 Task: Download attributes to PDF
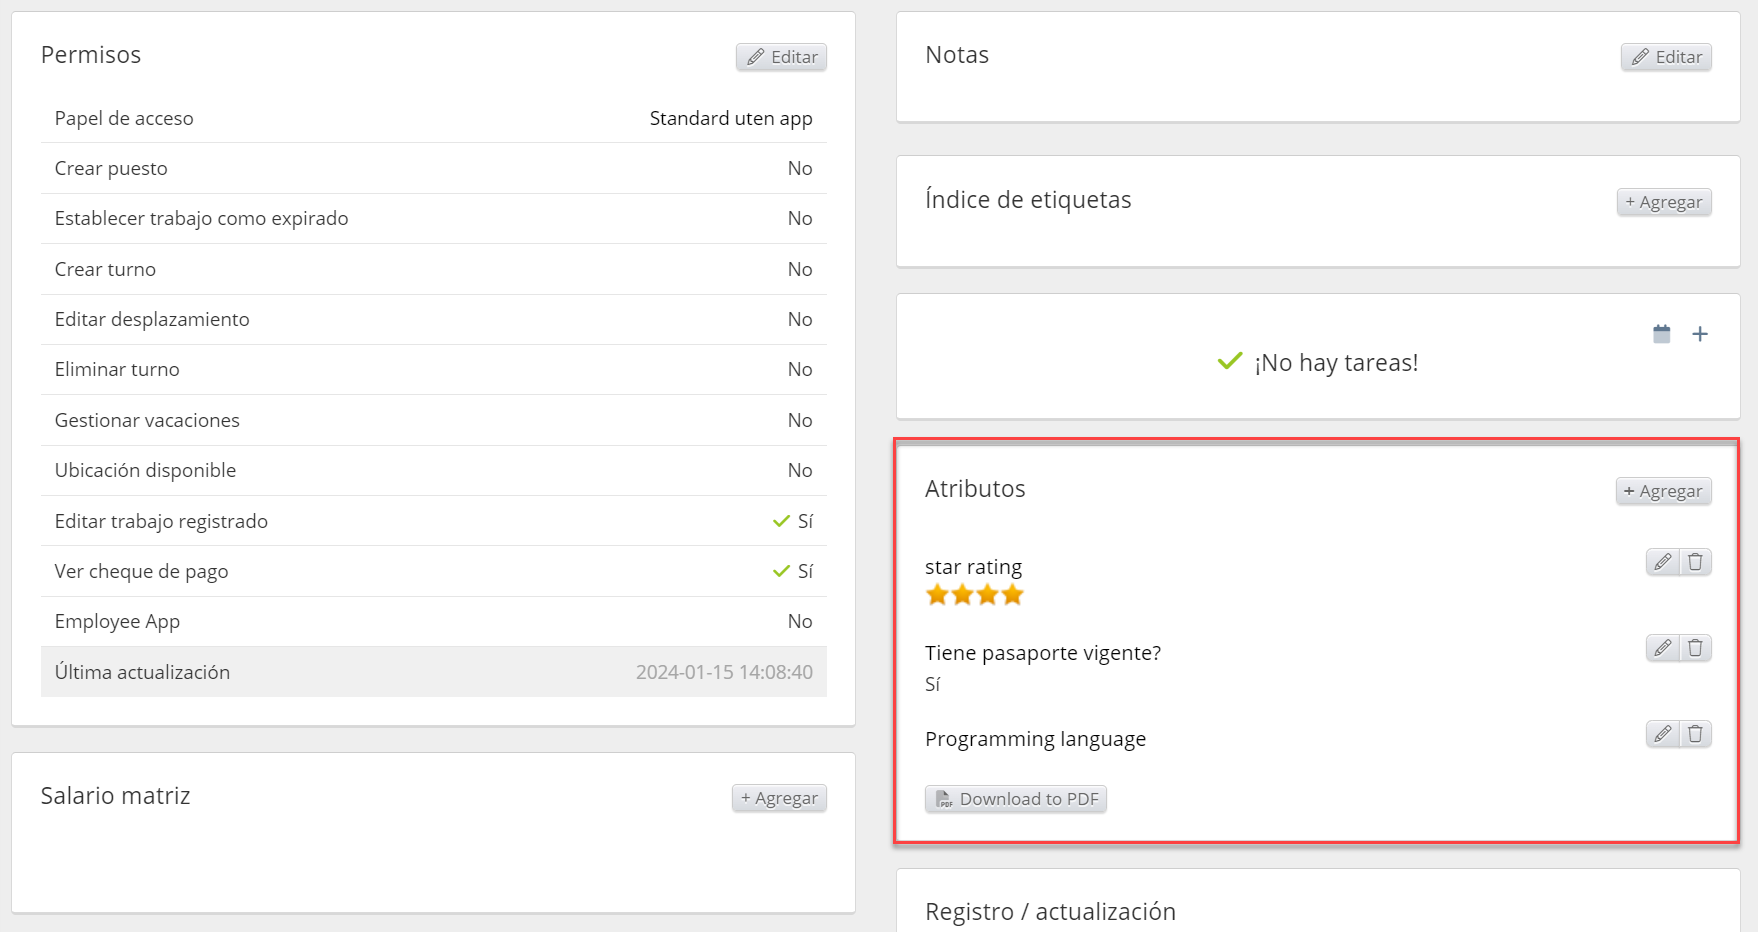click(1016, 799)
